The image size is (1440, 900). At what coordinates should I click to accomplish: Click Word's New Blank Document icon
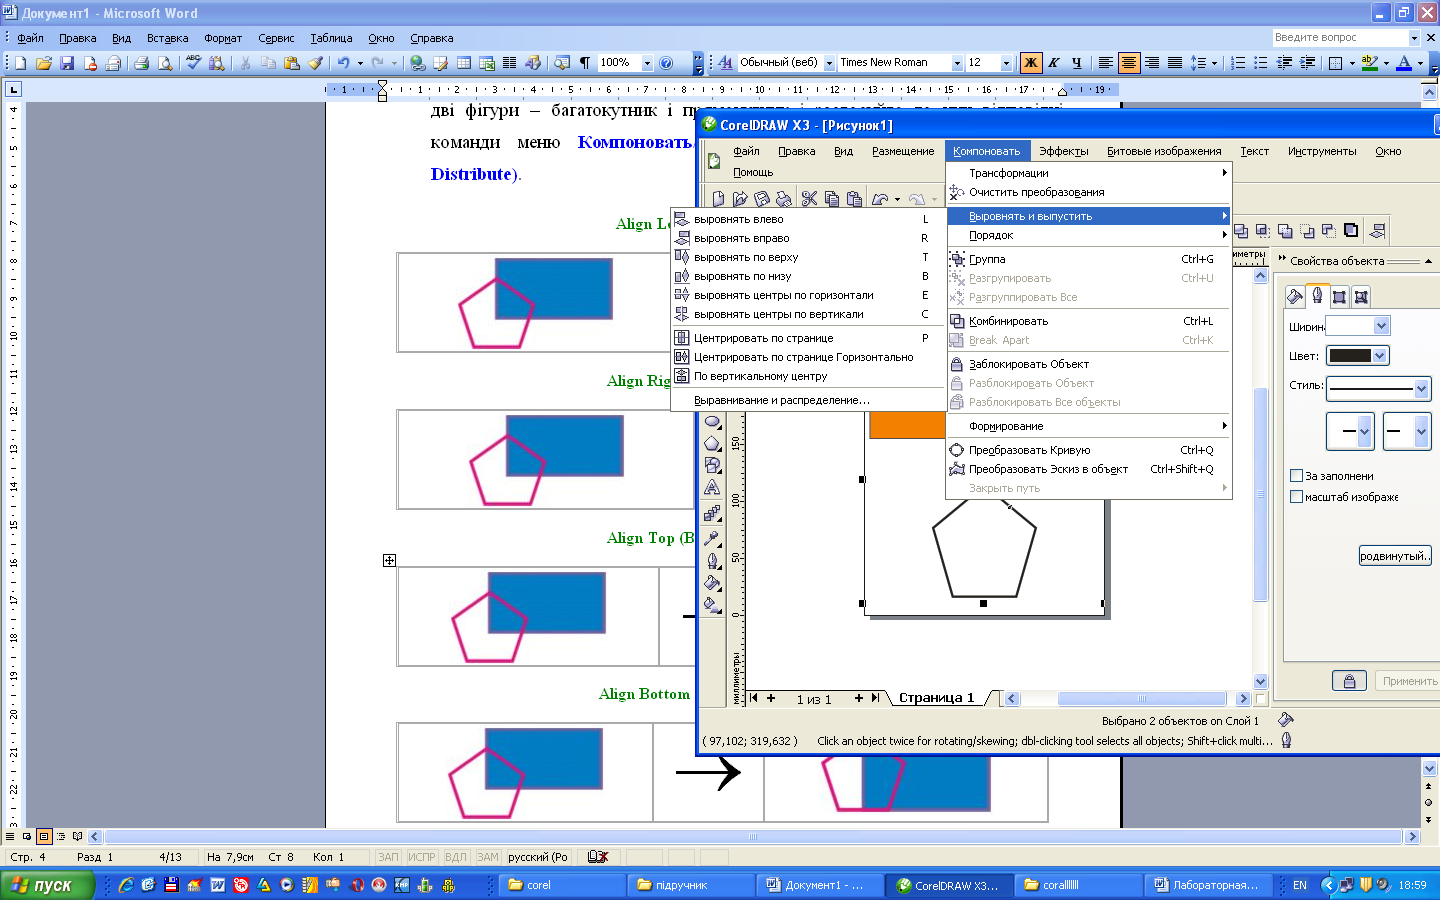pos(21,63)
